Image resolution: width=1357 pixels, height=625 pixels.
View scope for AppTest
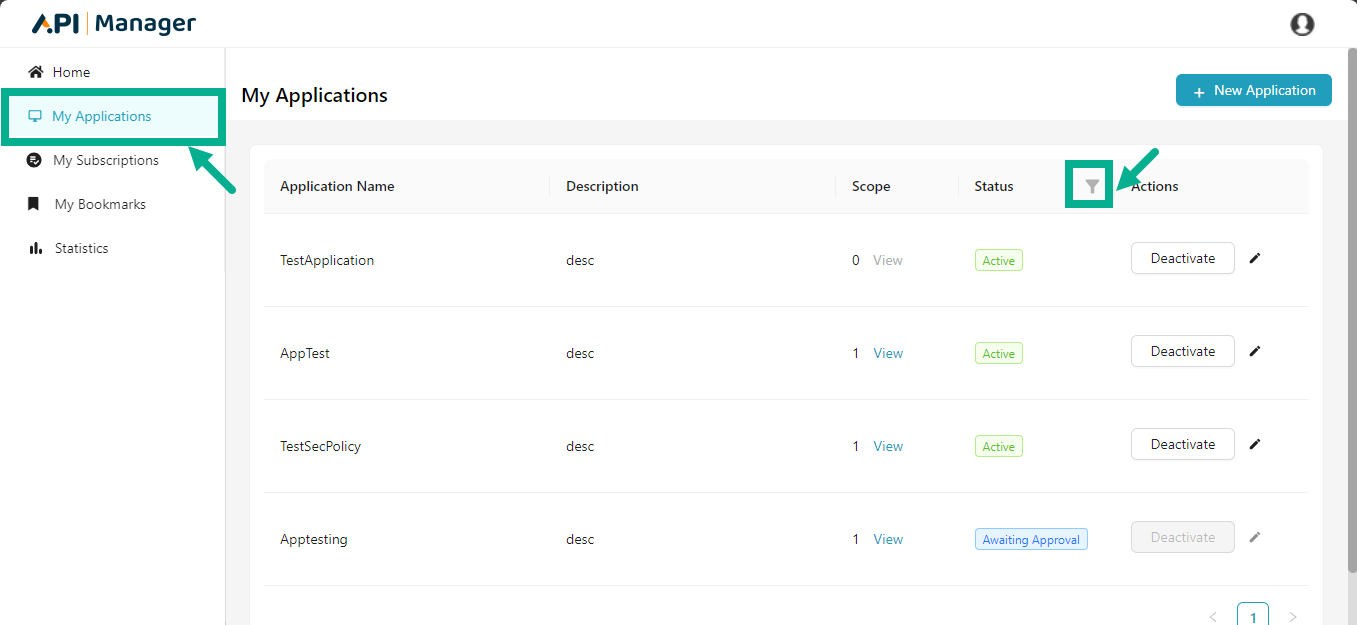tap(888, 353)
